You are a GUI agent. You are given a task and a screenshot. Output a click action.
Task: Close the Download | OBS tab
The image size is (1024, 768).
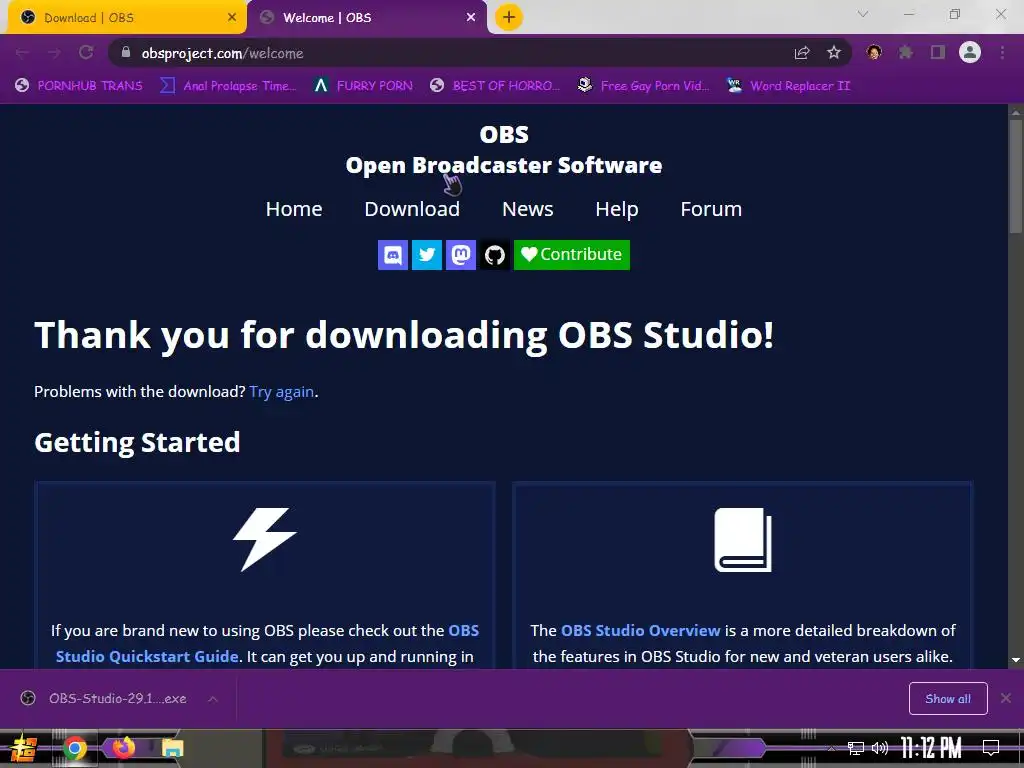pyautogui.click(x=232, y=18)
